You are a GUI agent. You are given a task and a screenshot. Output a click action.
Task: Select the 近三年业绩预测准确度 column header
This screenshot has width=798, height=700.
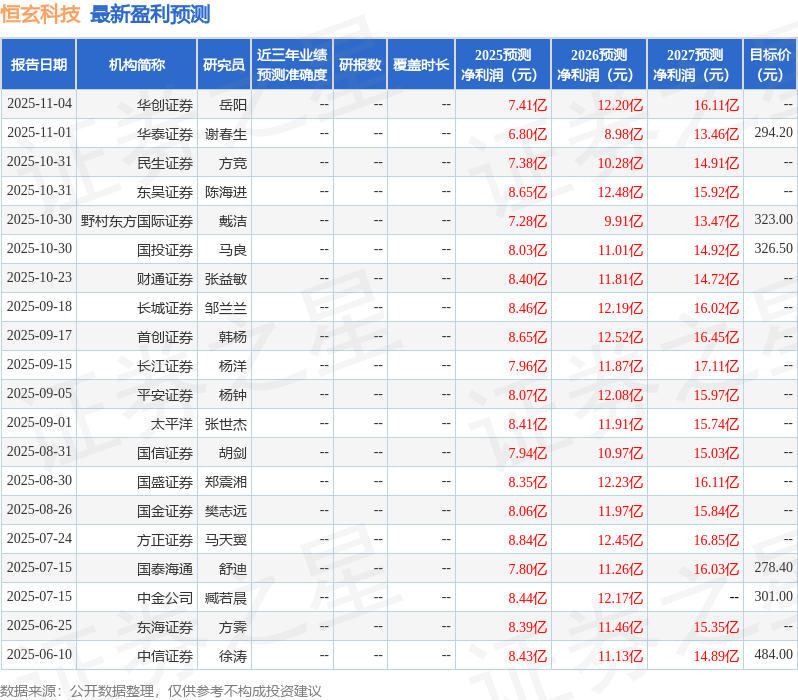pos(291,65)
